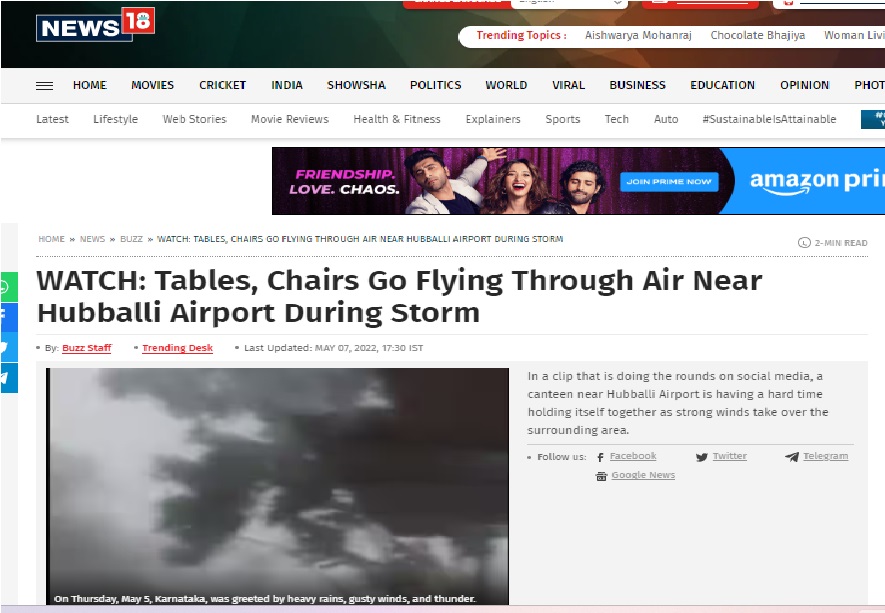
Task: Click the BUZZ breadcrumb link
Action: point(132,239)
